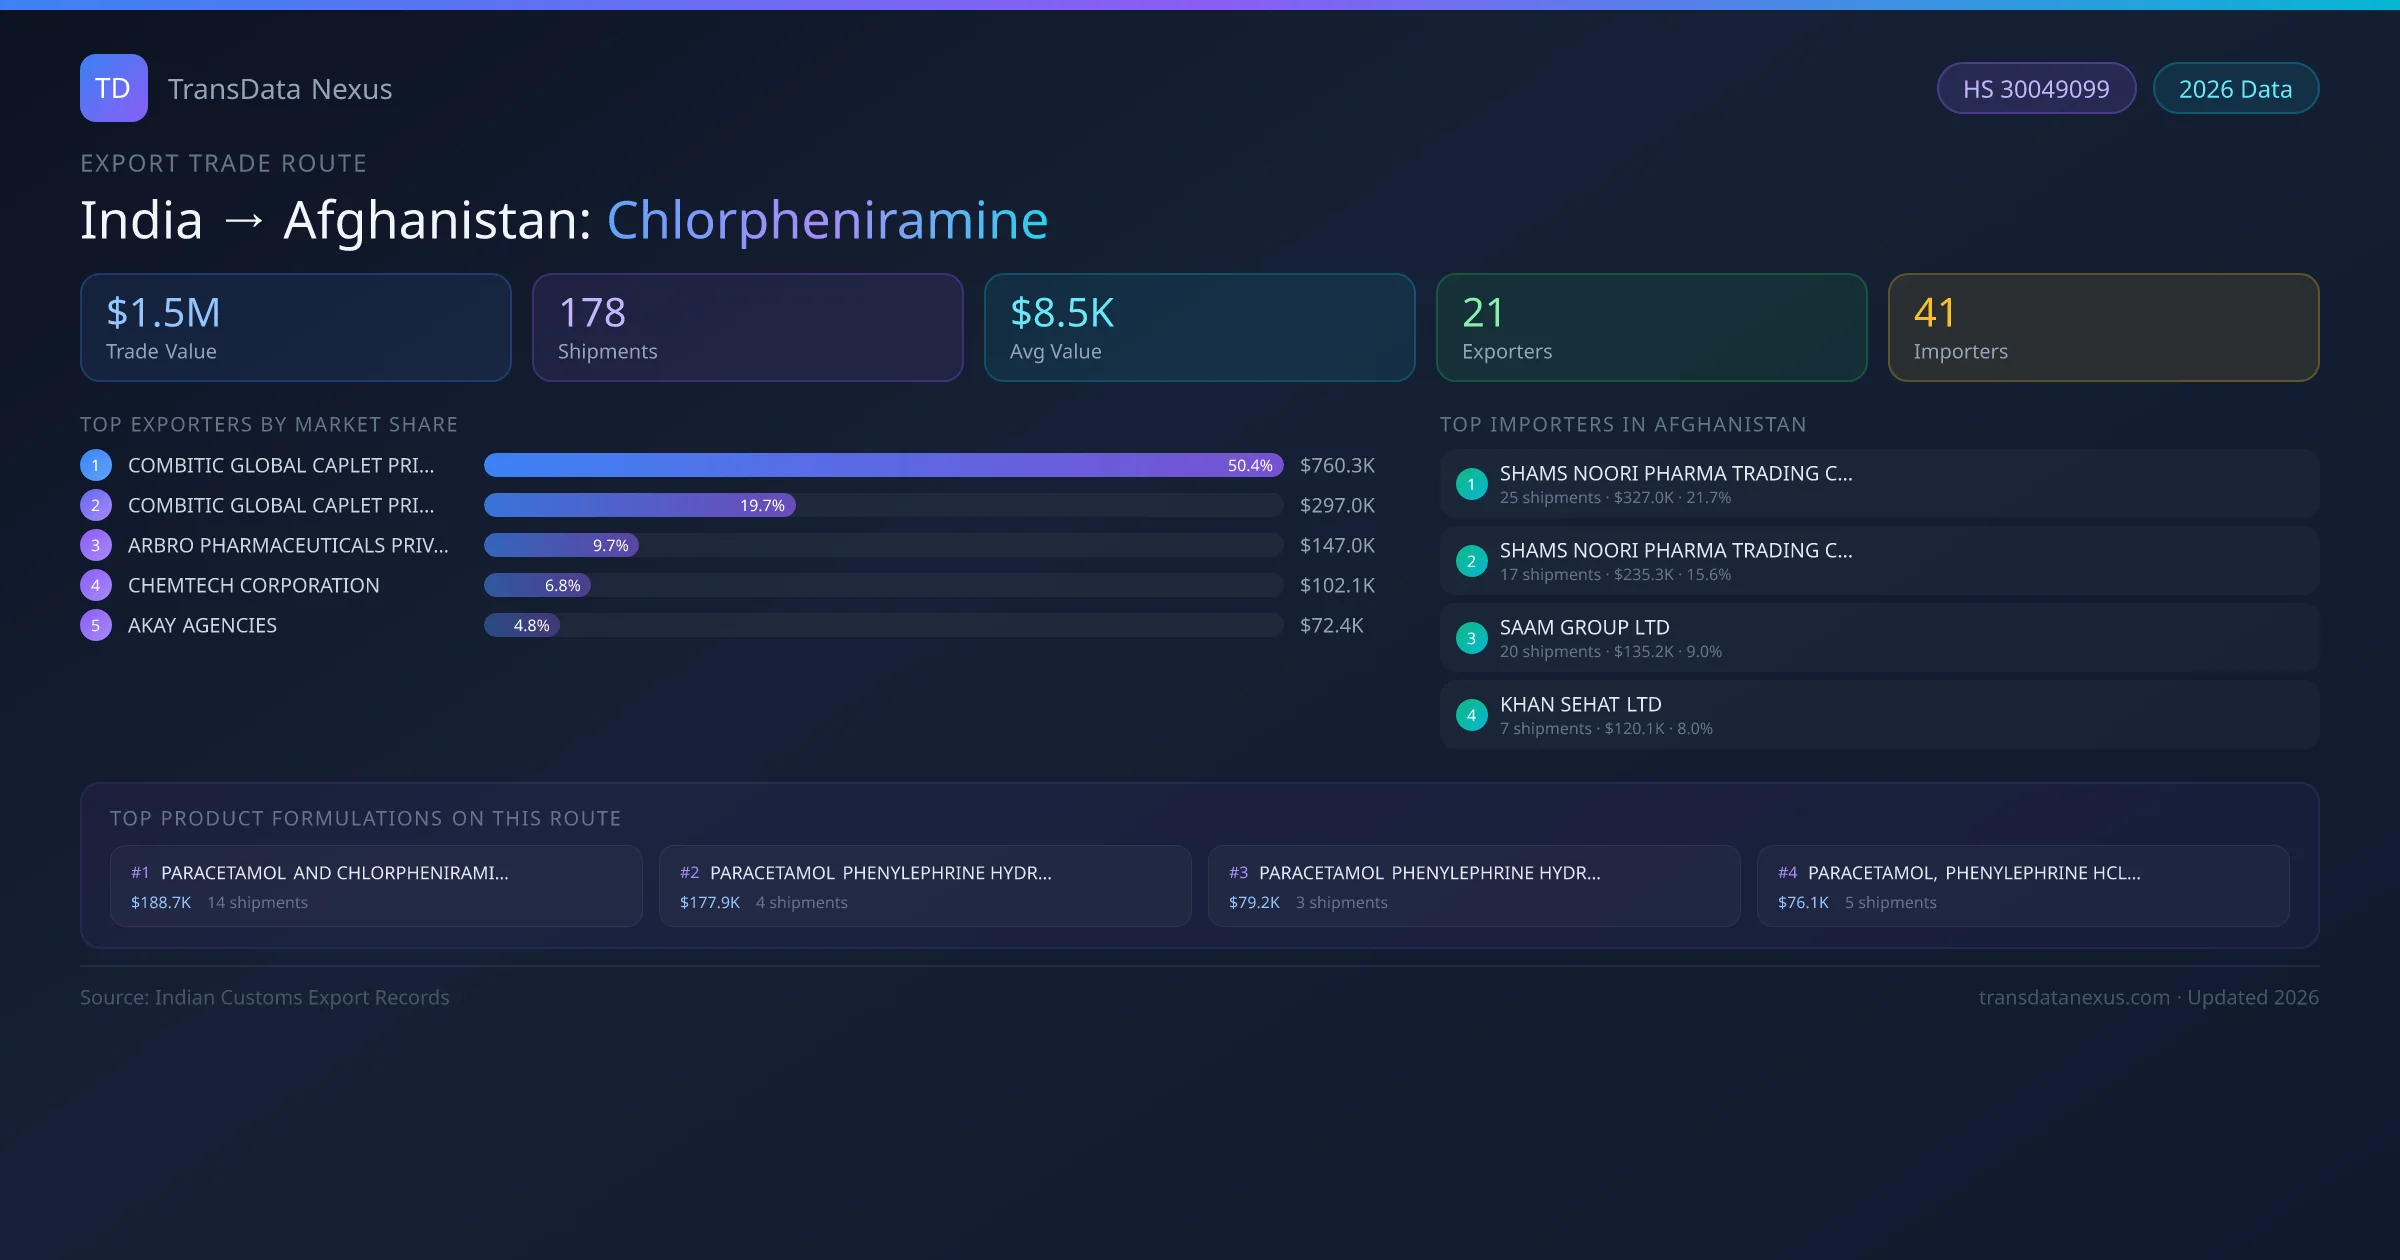Viewport: 2400px width, 1260px height.
Task: Select the 2026 Data pill
Action: click(2235, 89)
